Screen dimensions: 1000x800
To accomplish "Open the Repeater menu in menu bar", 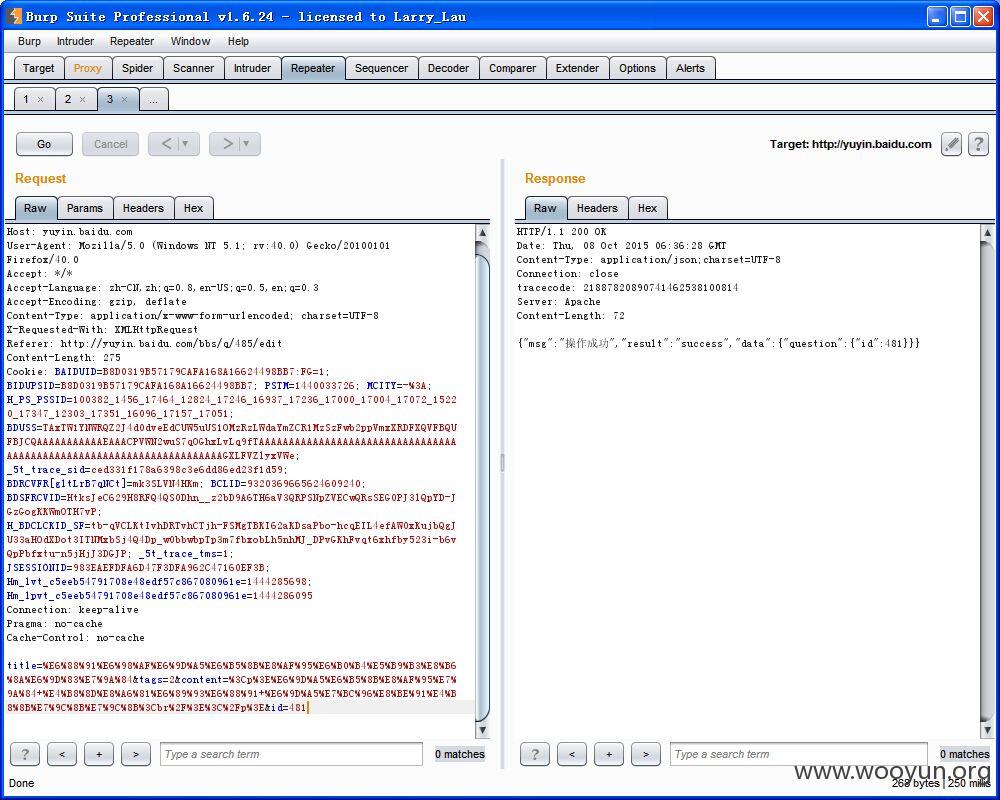I will pyautogui.click(x=132, y=41).
